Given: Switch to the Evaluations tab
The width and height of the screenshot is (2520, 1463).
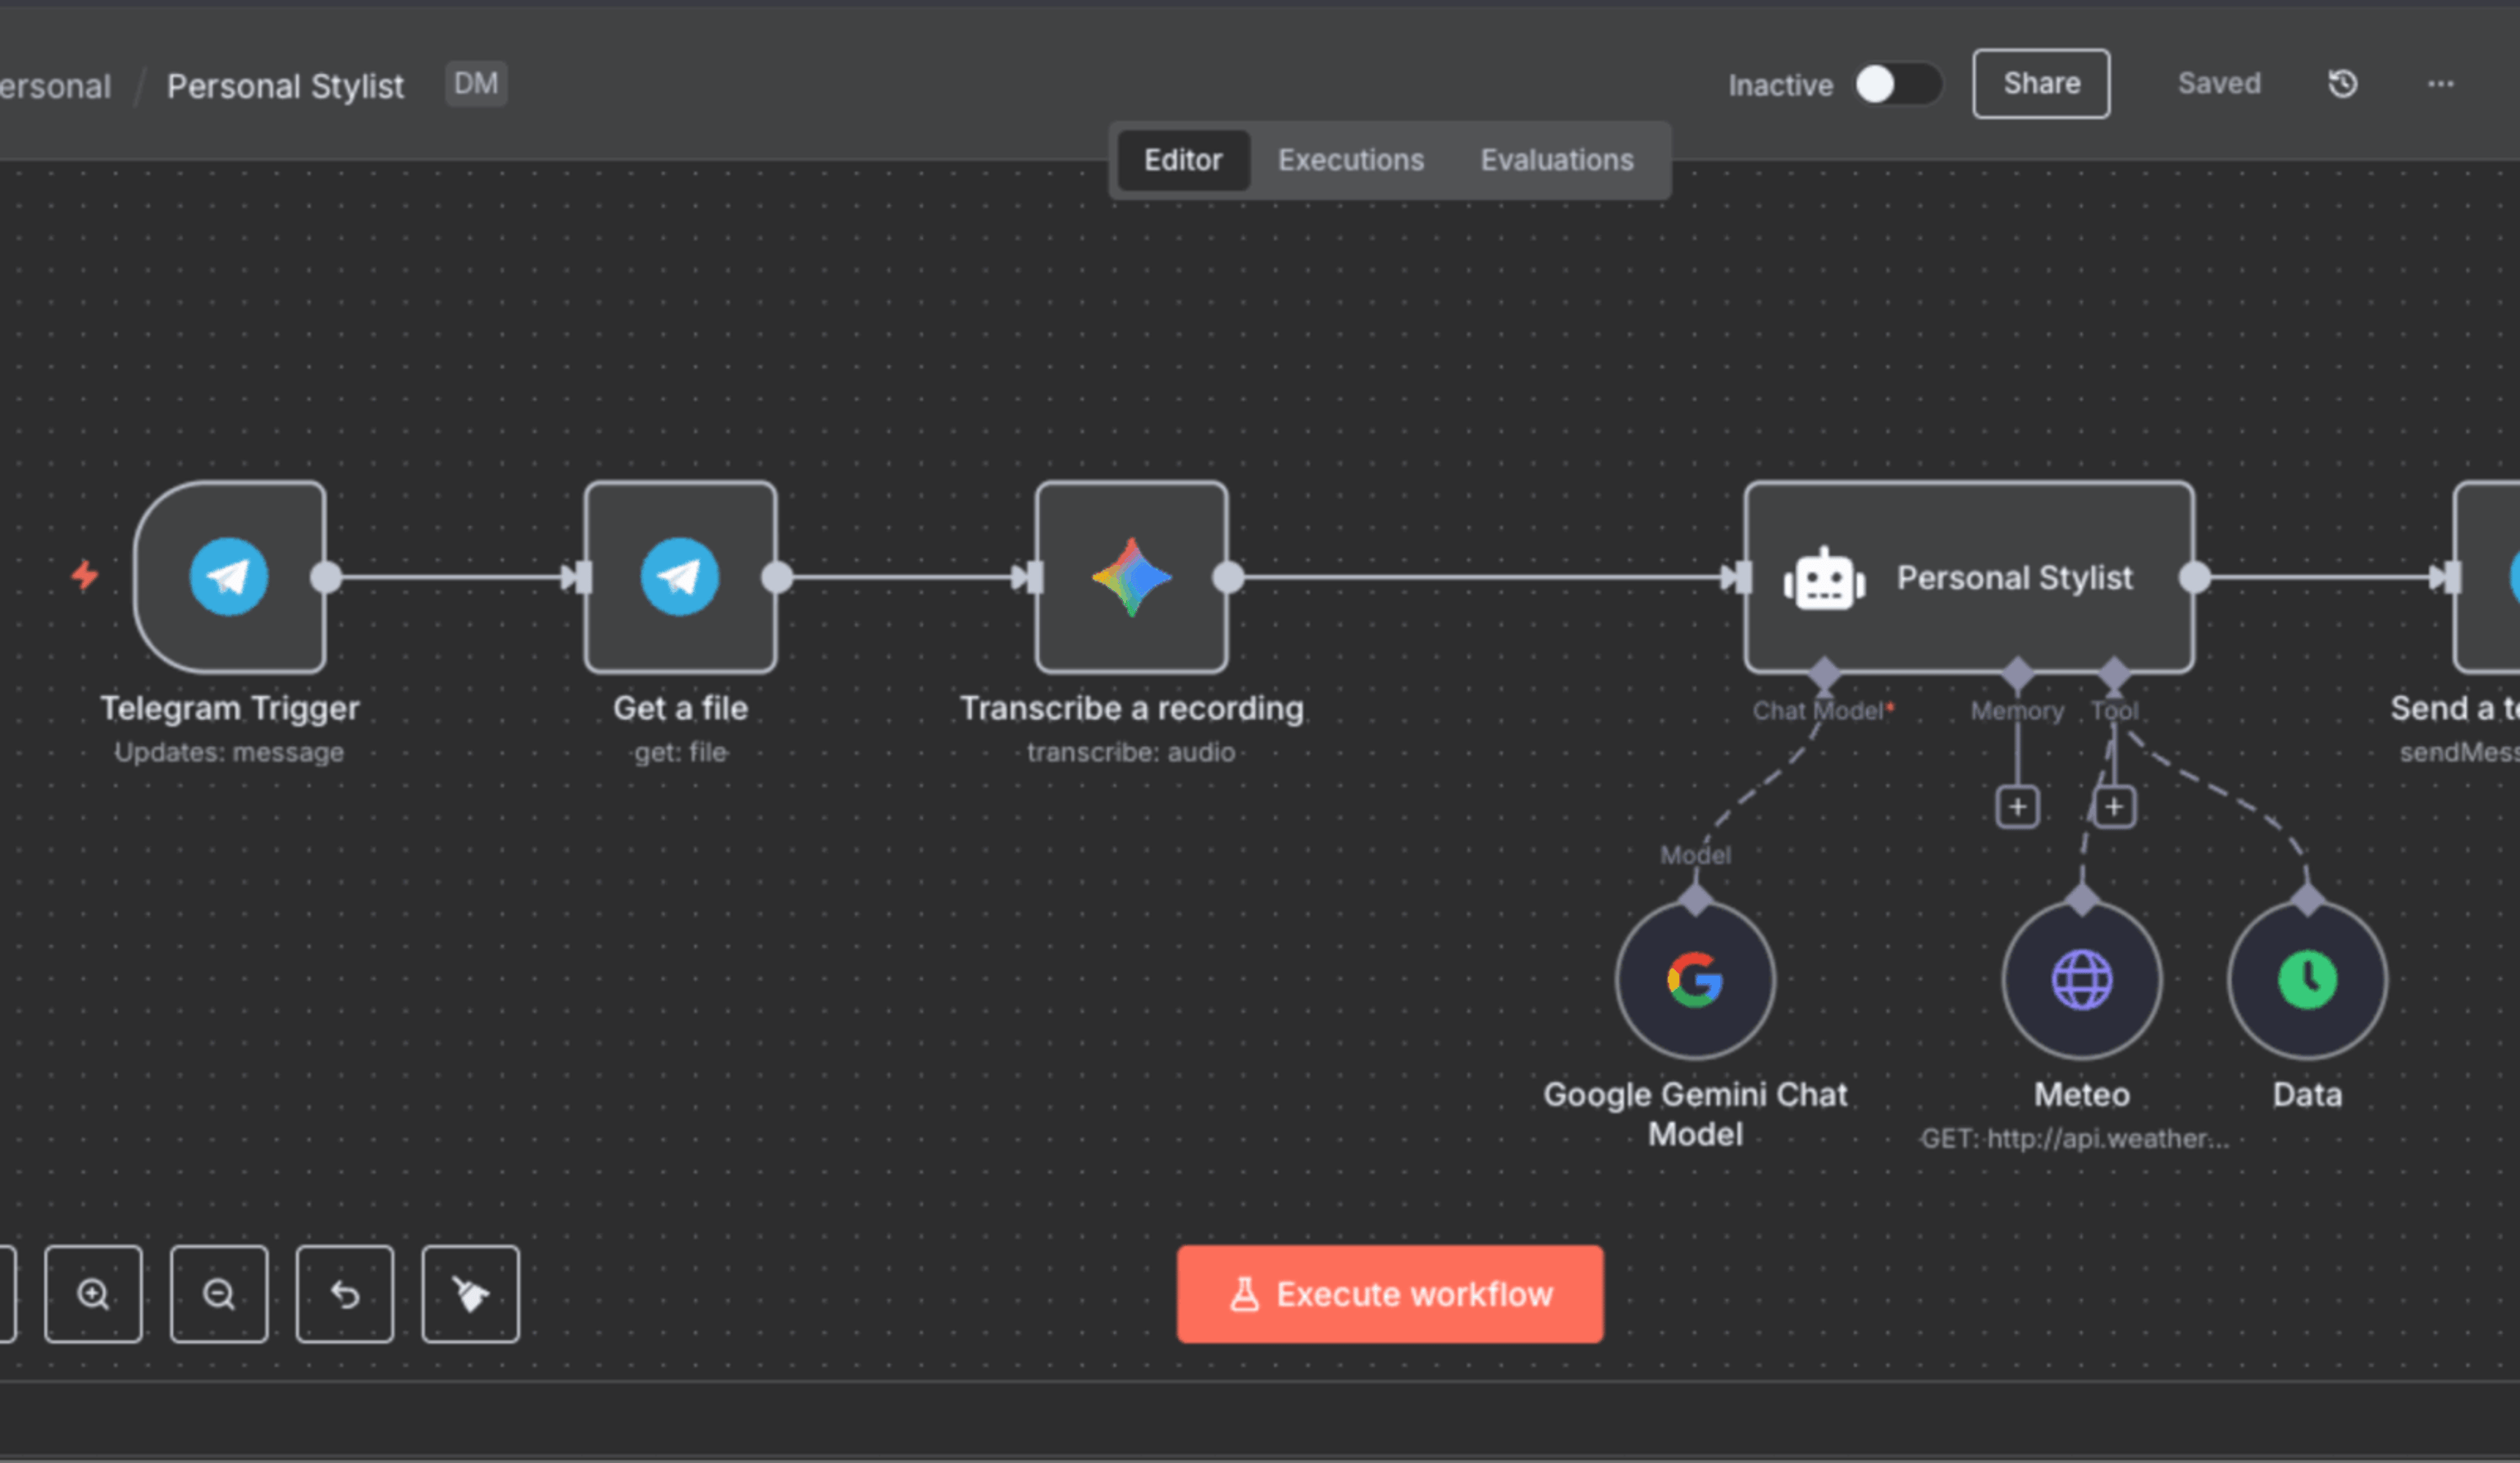Looking at the screenshot, I should (x=1556, y=160).
